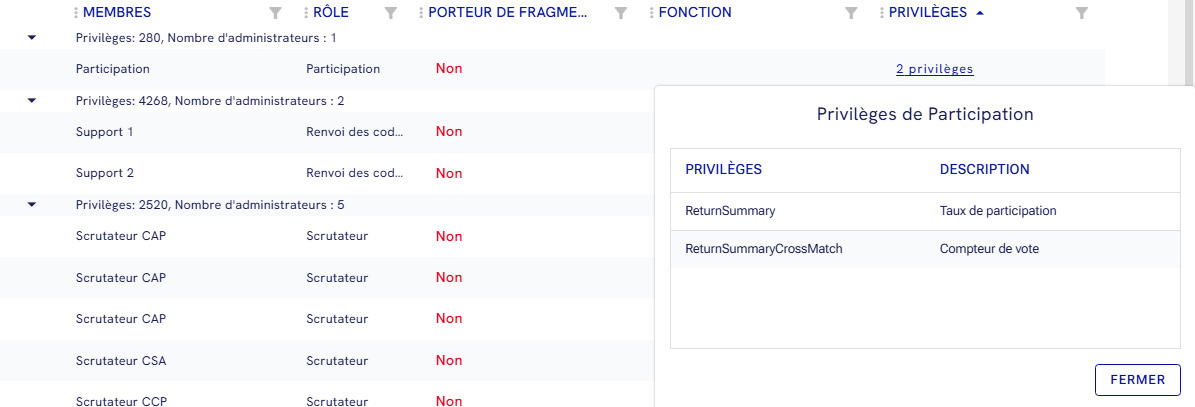Screen dimensions: 1195x407
Task: Collapse the Privilèges 4268 group
Action: point(32,100)
